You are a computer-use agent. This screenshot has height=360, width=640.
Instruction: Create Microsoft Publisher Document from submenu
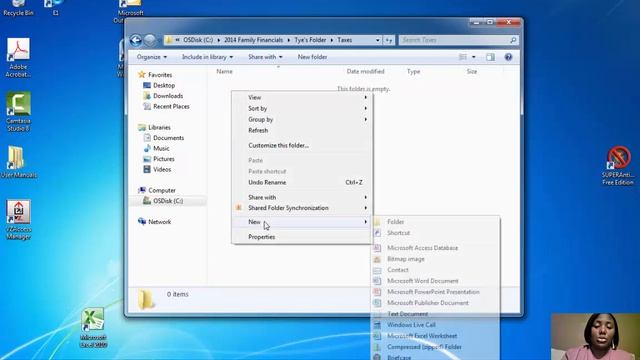[x=436, y=303]
